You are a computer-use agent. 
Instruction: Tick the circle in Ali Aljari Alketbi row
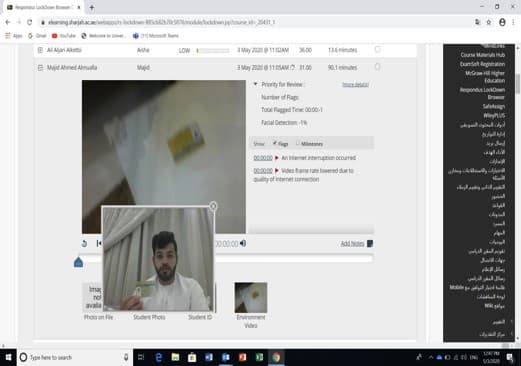[x=377, y=49]
